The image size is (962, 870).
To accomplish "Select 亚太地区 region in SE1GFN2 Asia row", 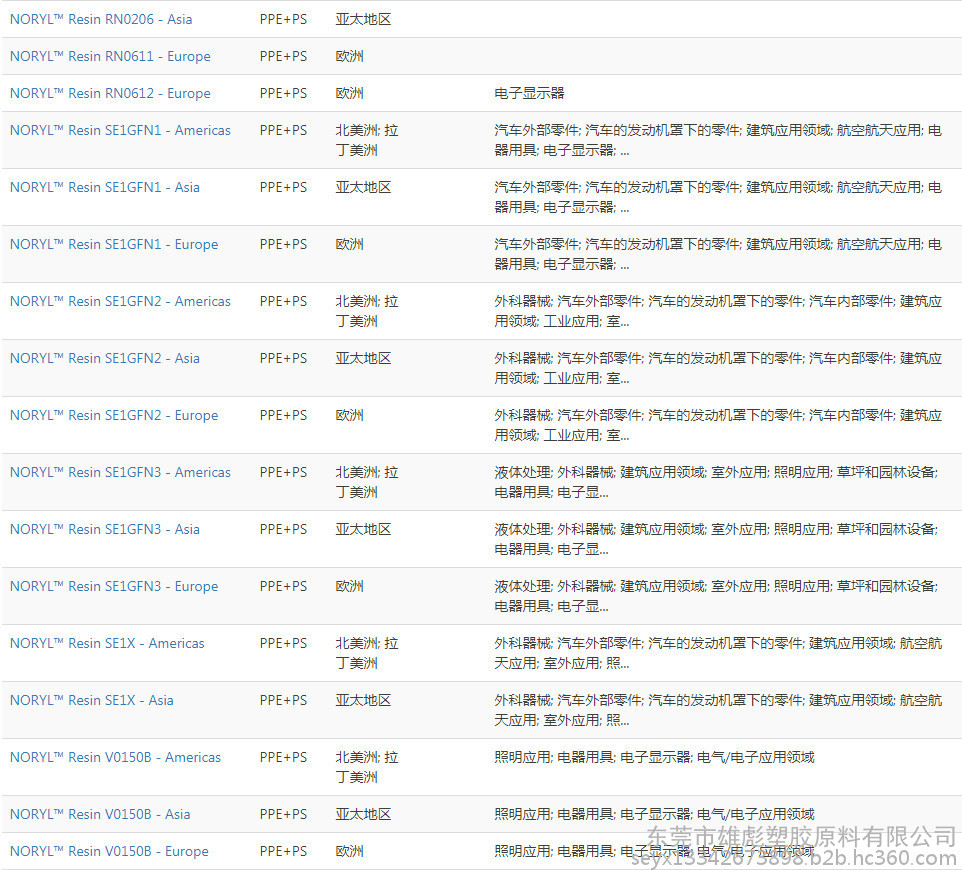I will (x=363, y=359).
